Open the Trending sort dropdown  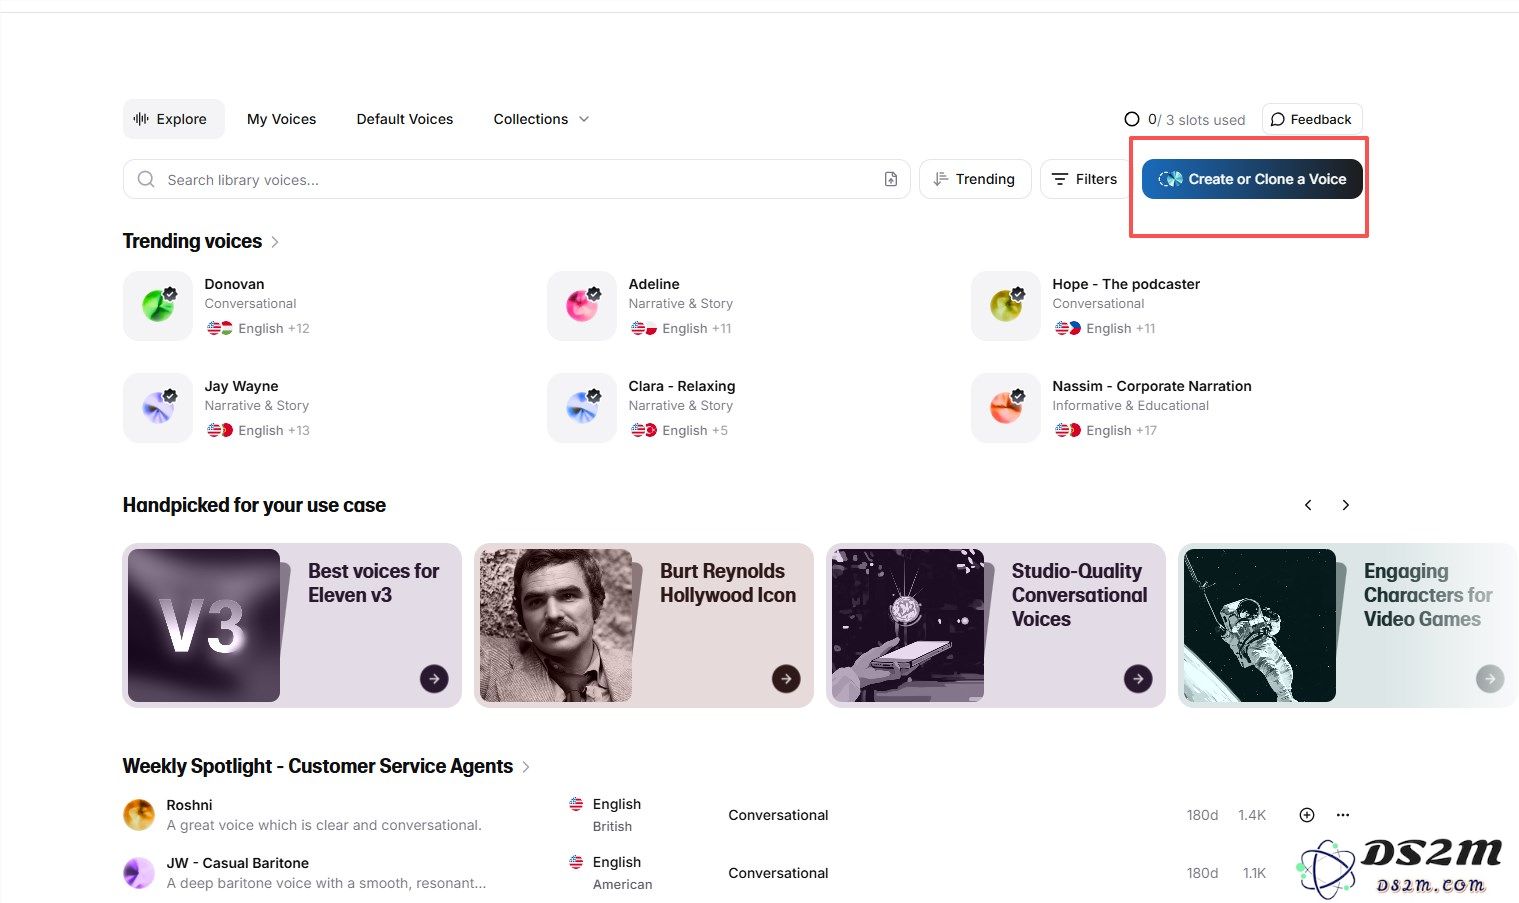coord(974,179)
